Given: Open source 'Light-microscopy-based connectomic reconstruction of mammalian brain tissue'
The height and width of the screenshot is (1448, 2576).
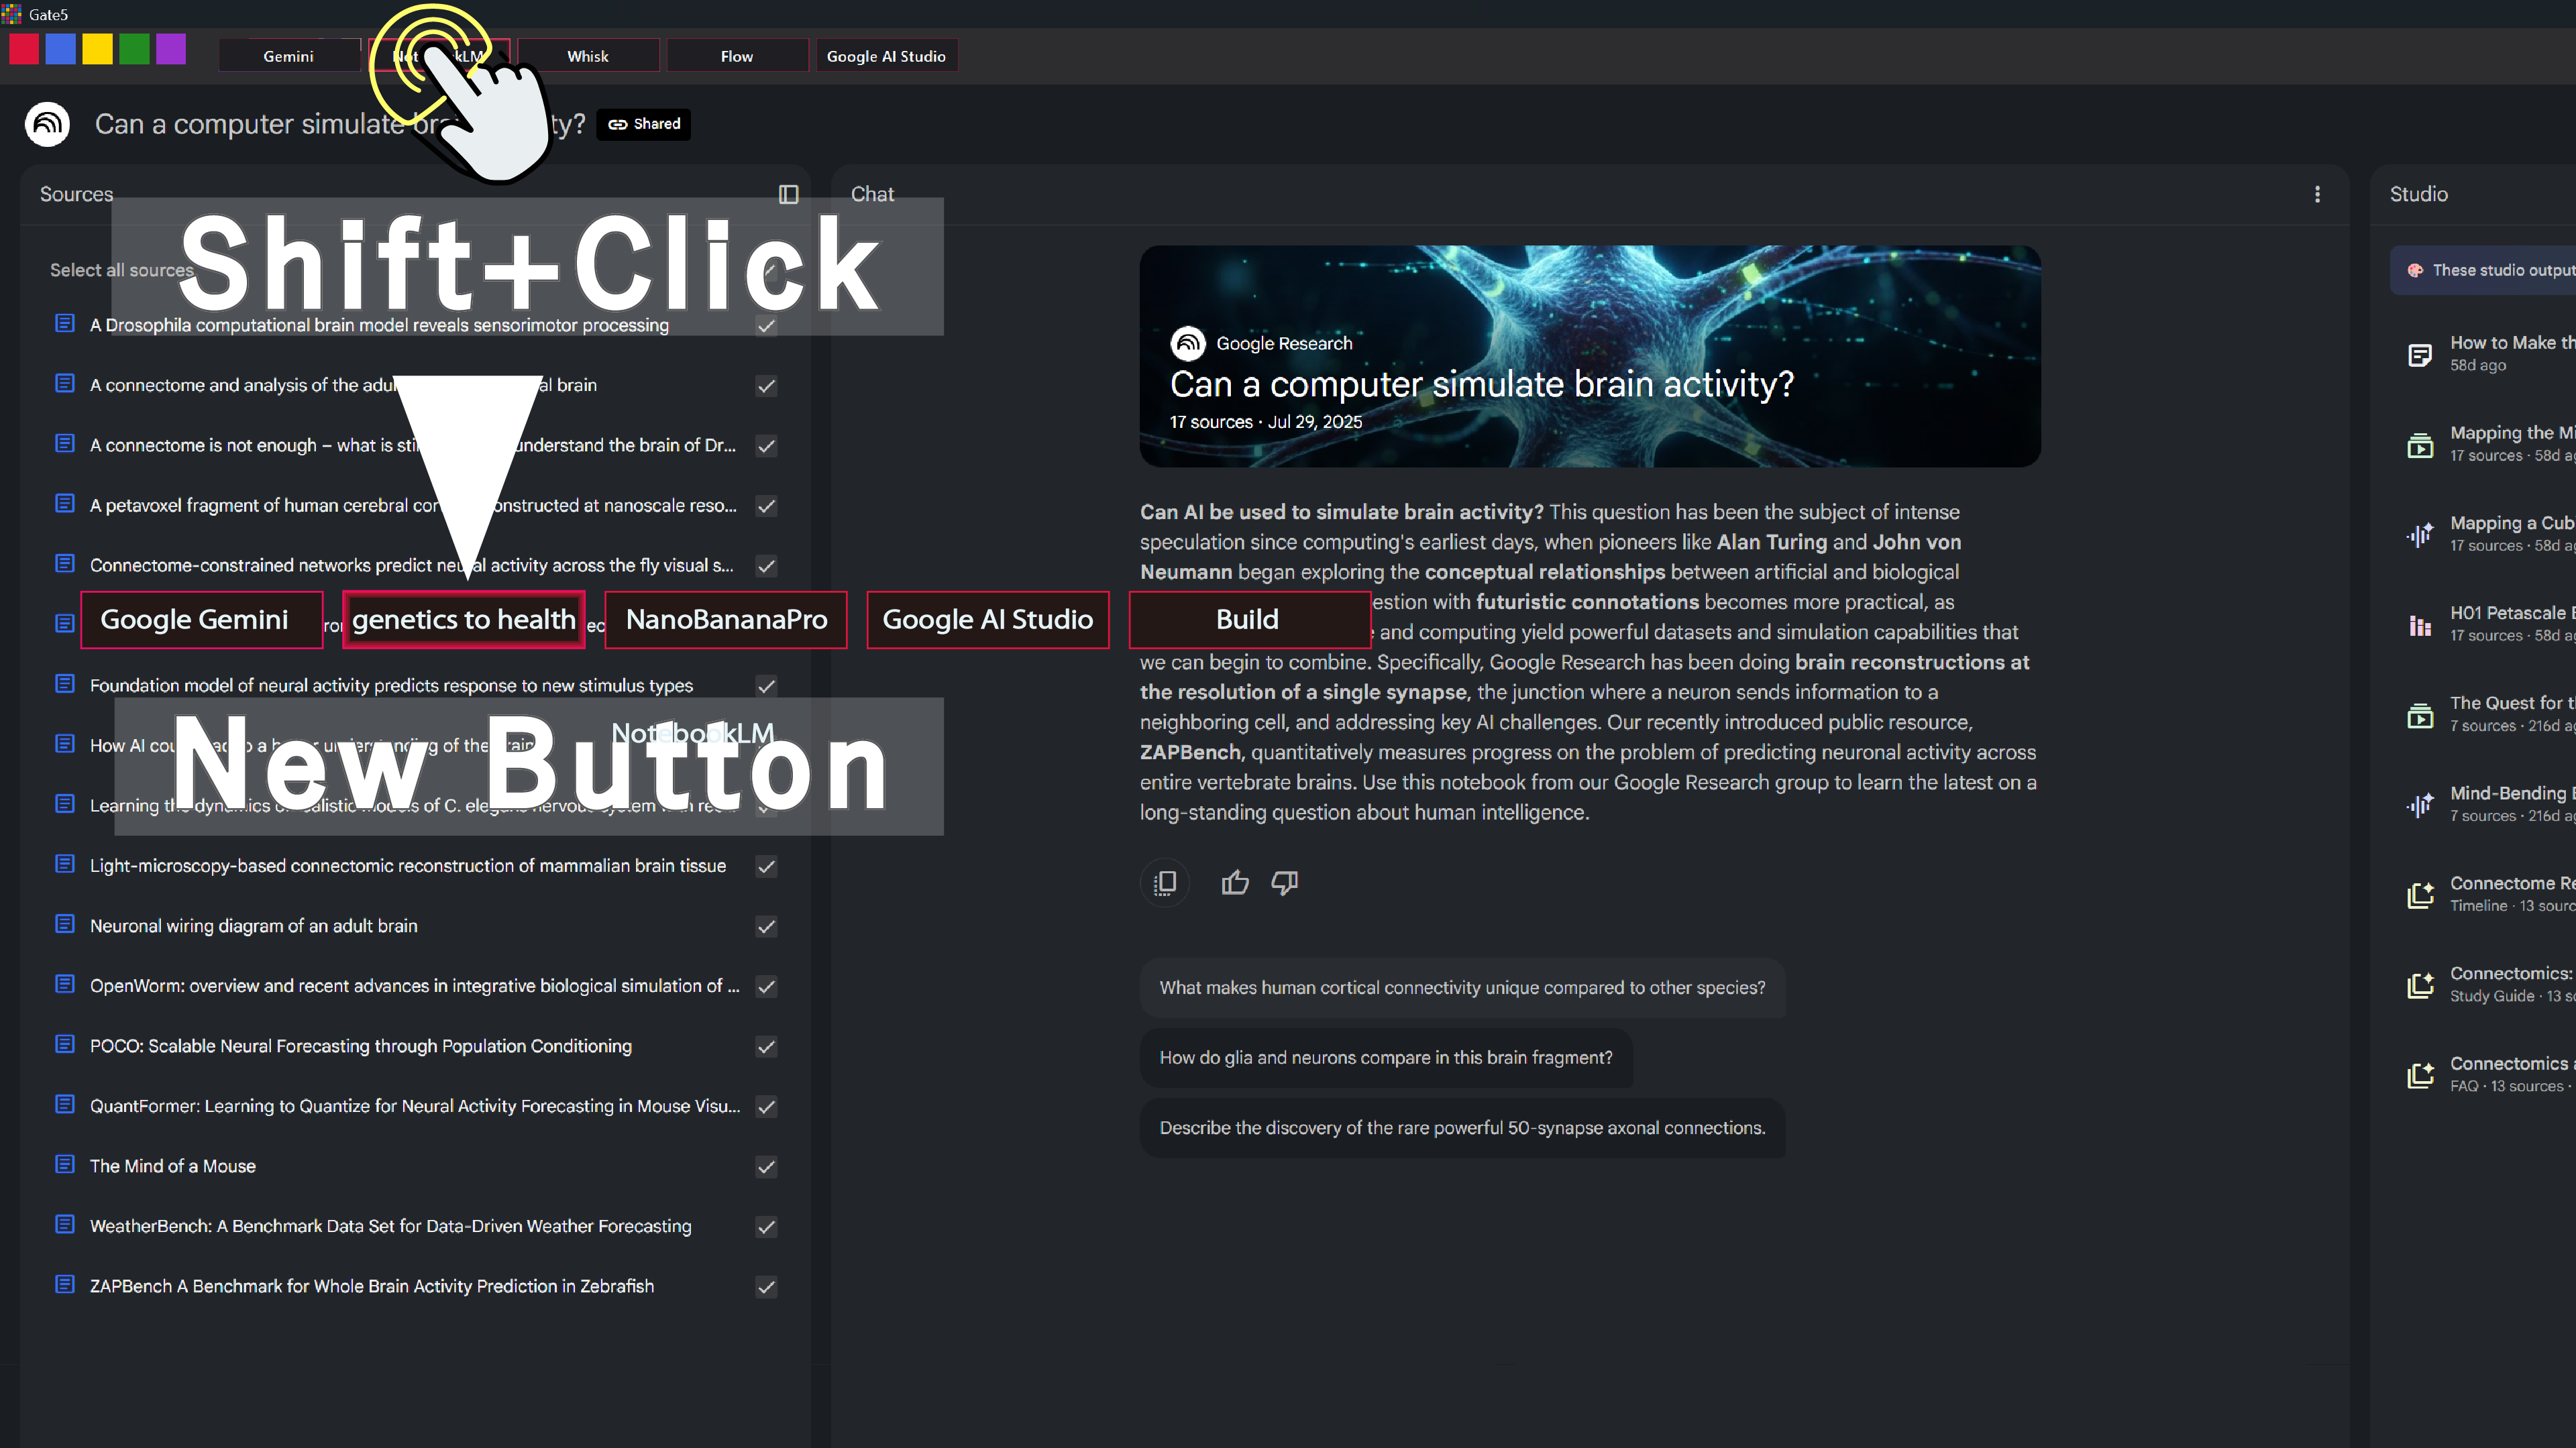Looking at the screenshot, I should (x=408, y=866).
